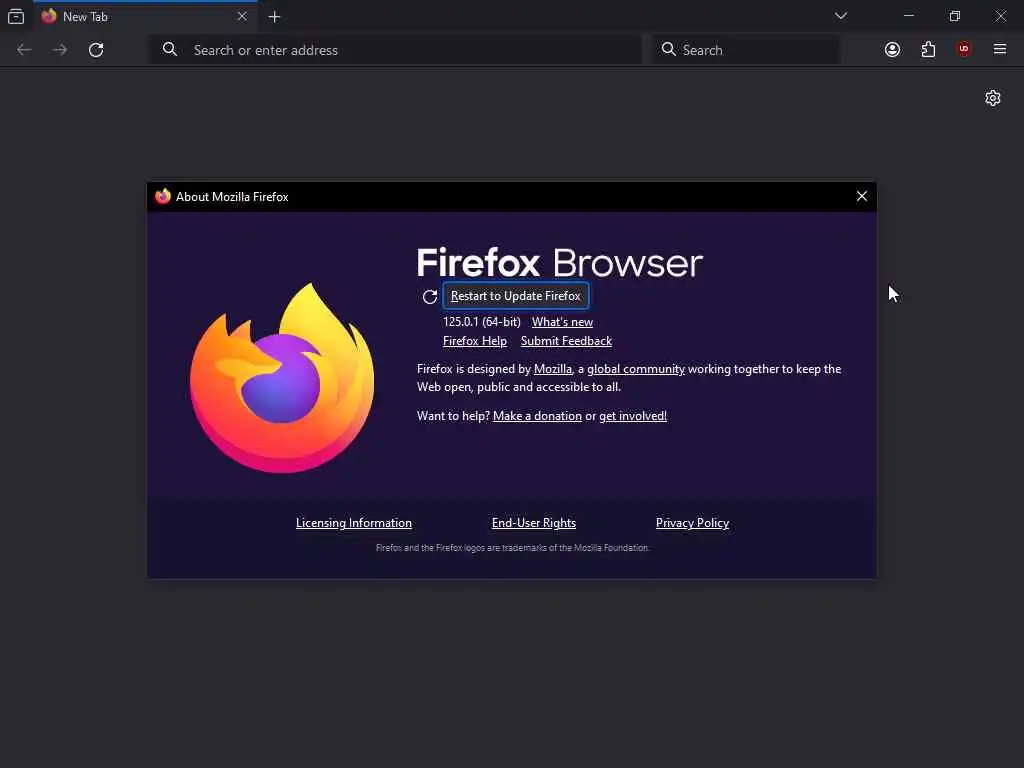Open End-User Rights link
Viewport: 1024px width, 768px height.
point(534,523)
